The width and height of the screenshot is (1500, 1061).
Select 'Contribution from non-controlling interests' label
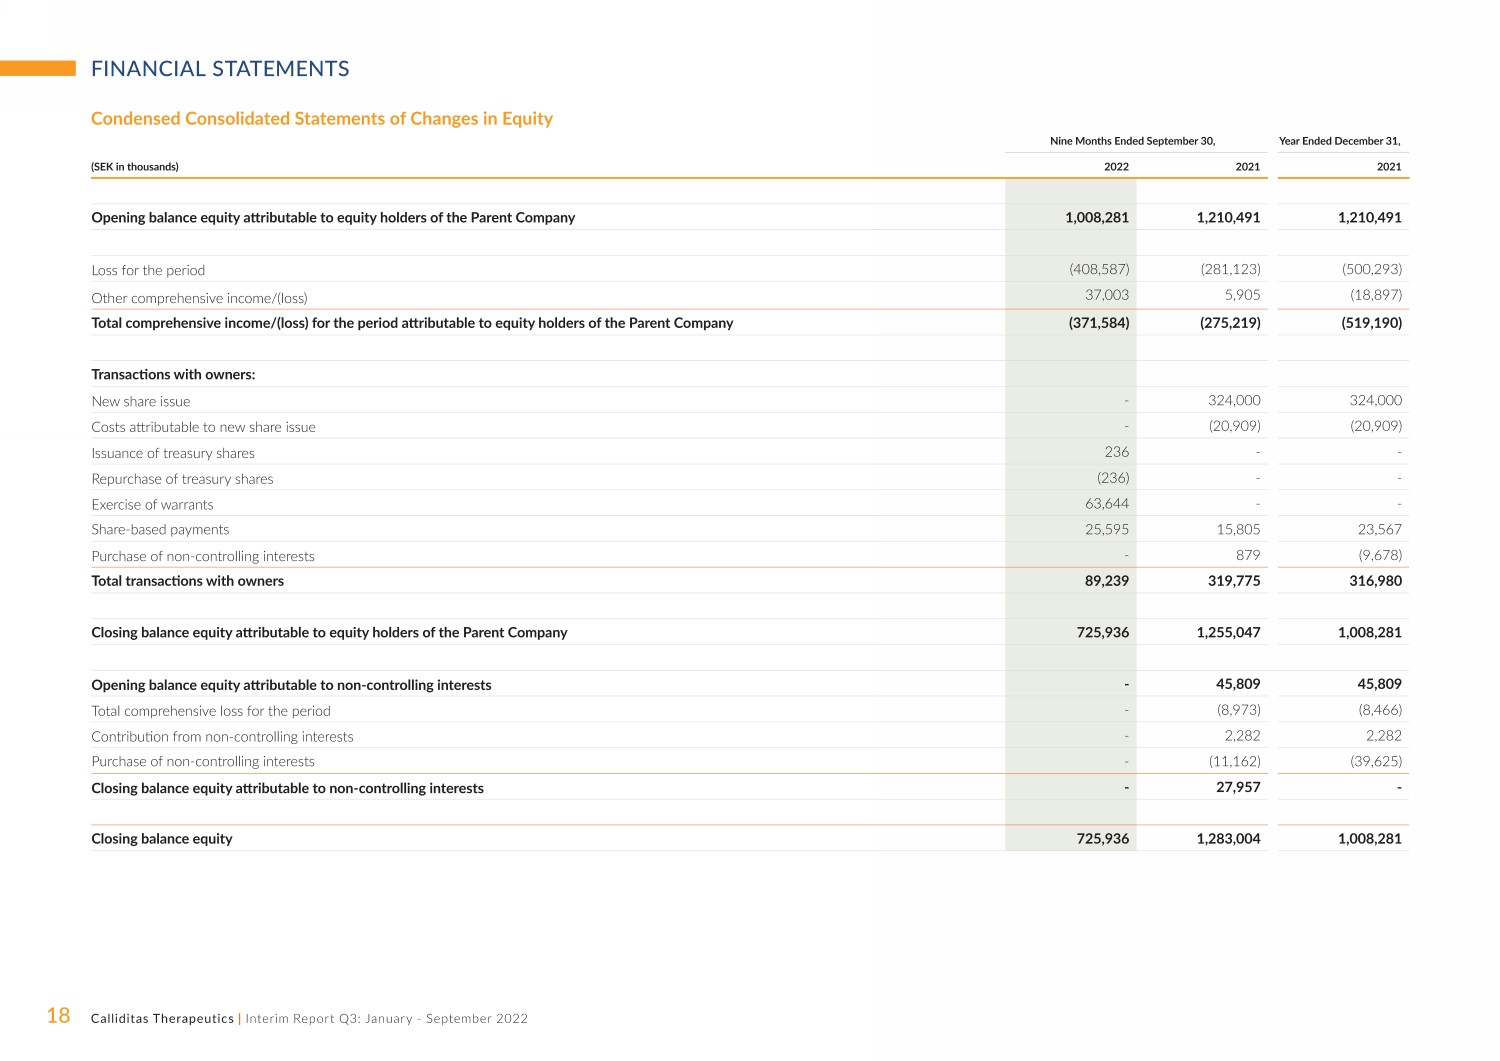coord(222,737)
